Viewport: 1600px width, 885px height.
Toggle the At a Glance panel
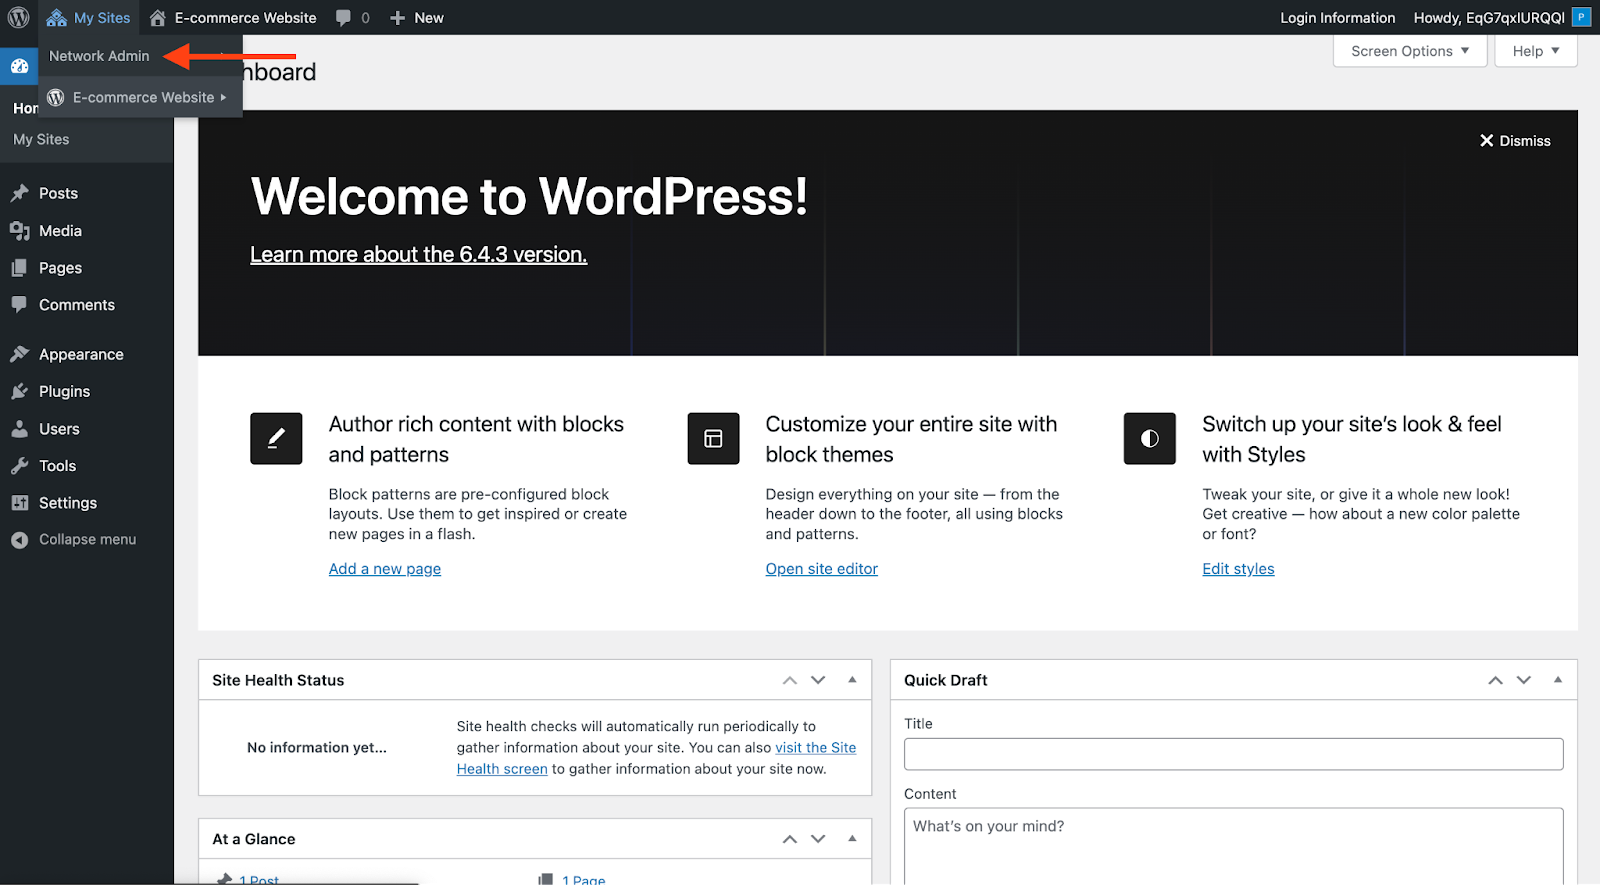pos(852,839)
